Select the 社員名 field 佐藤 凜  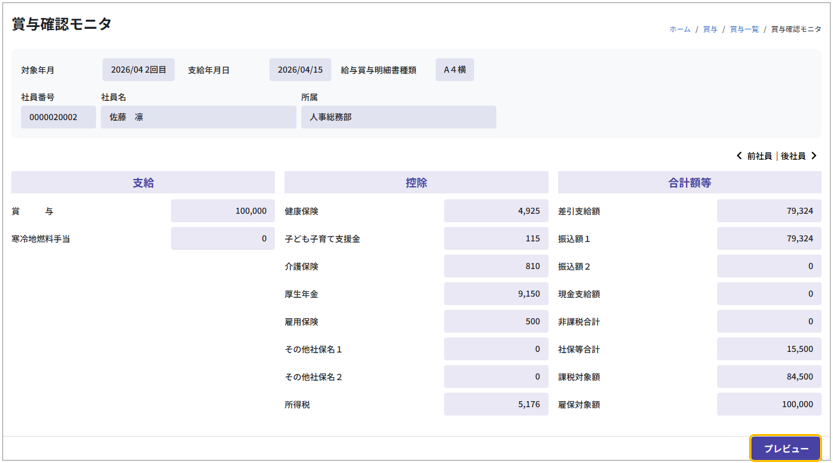[198, 117]
